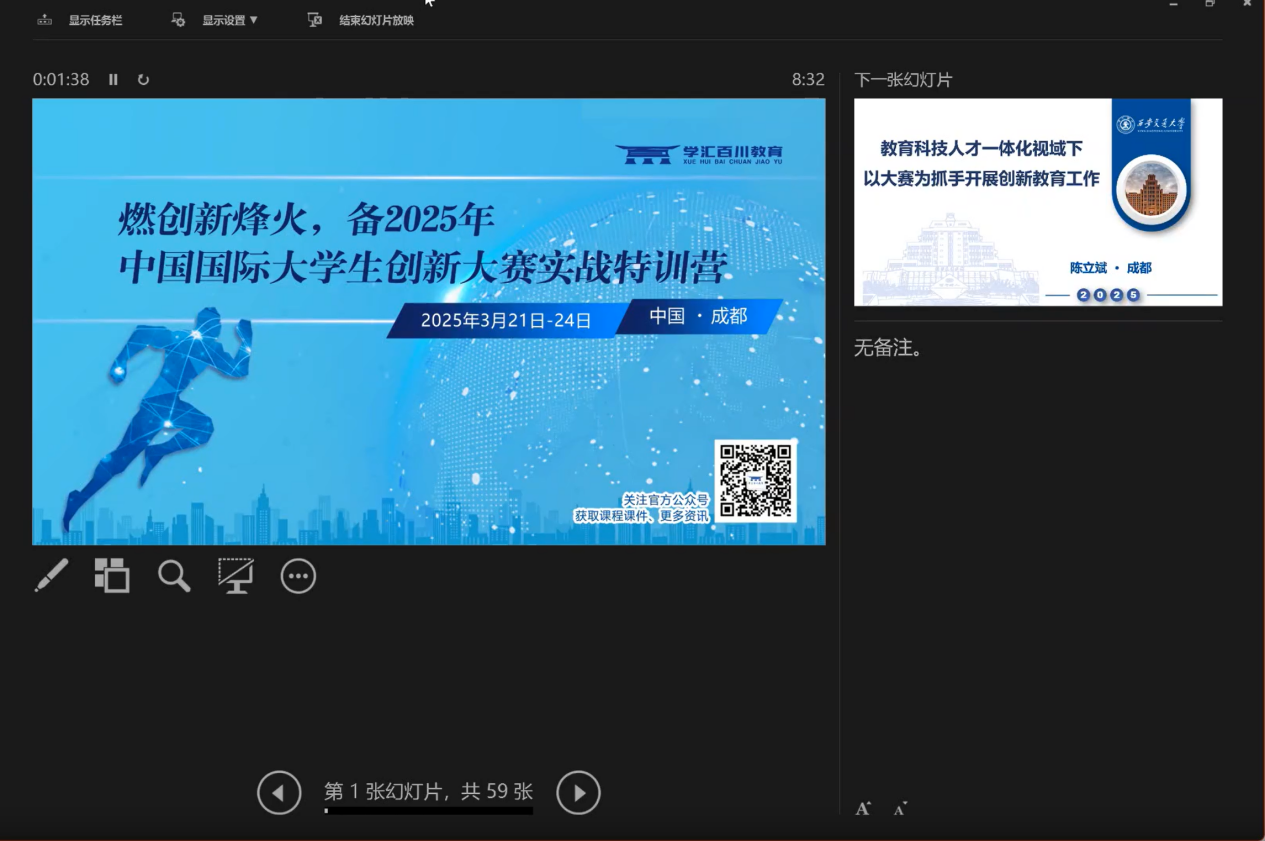Advance to the next slide arrow

578,793
